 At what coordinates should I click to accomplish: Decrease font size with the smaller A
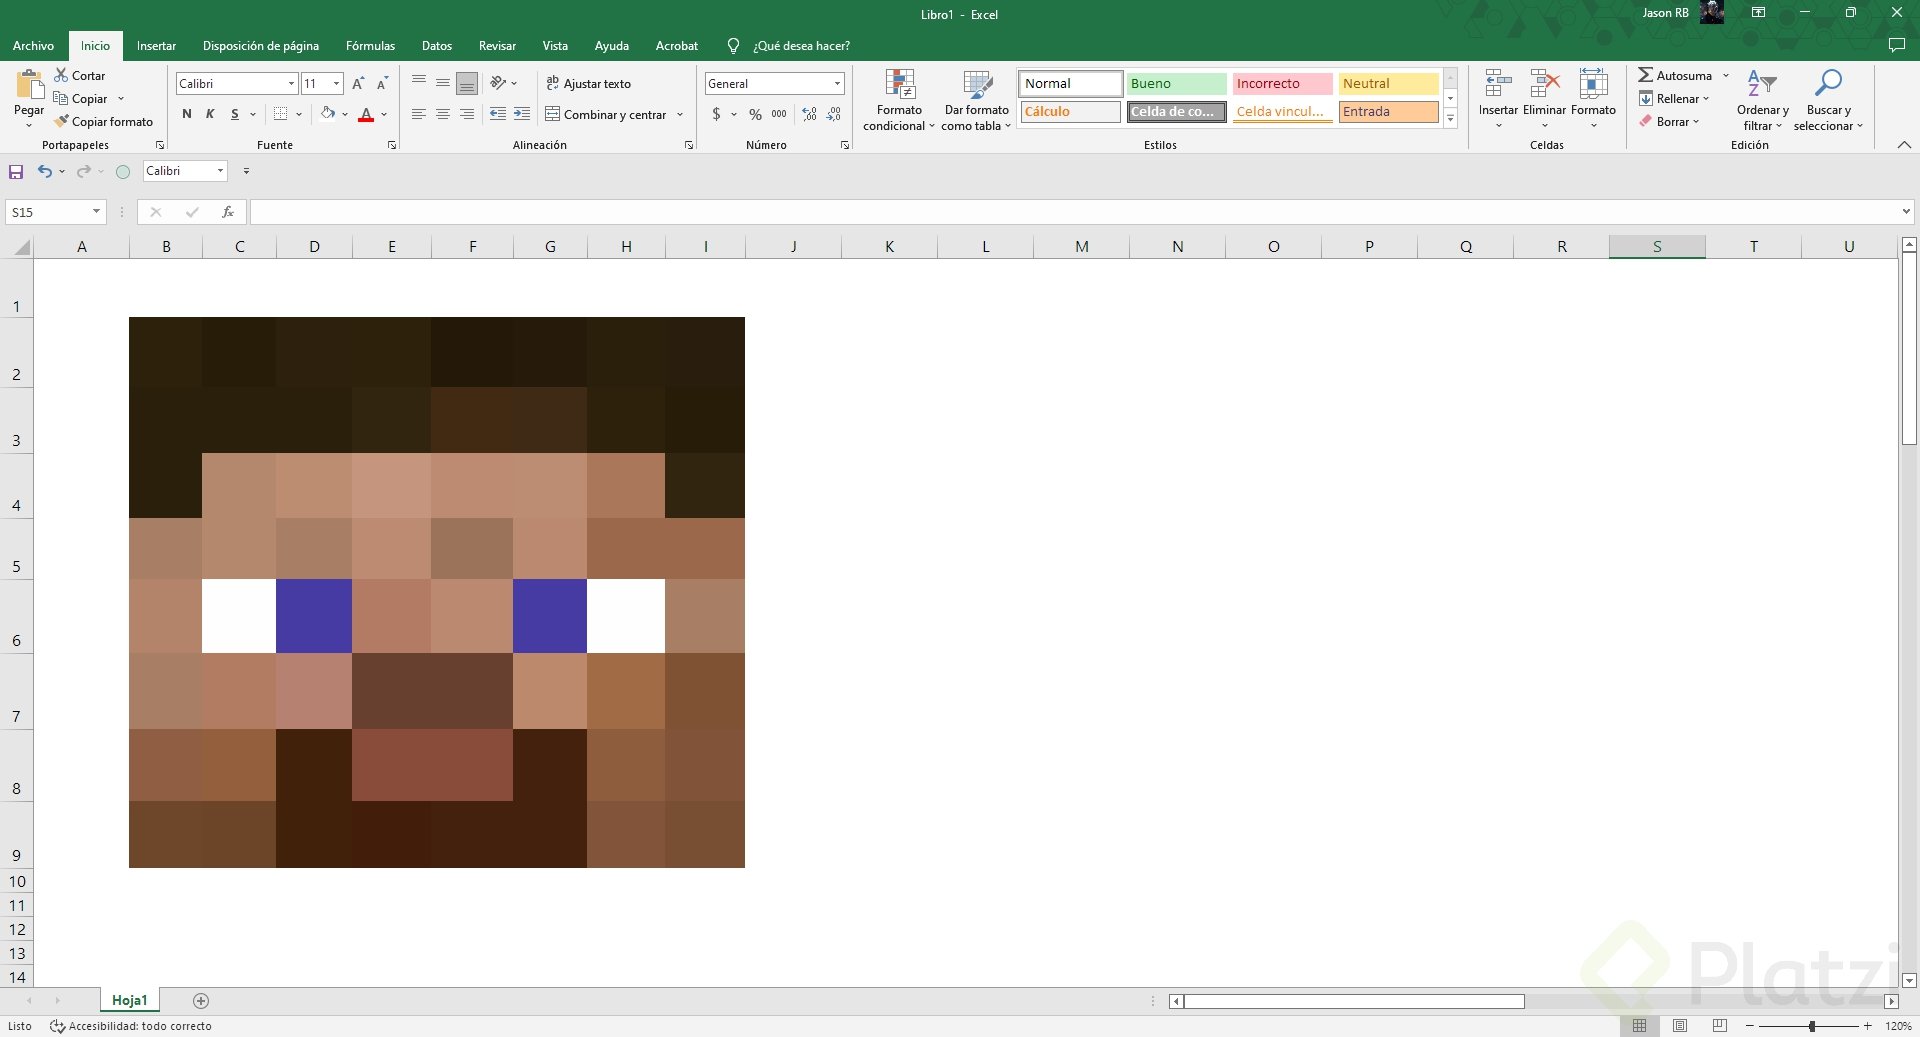click(x=382, y=84)
